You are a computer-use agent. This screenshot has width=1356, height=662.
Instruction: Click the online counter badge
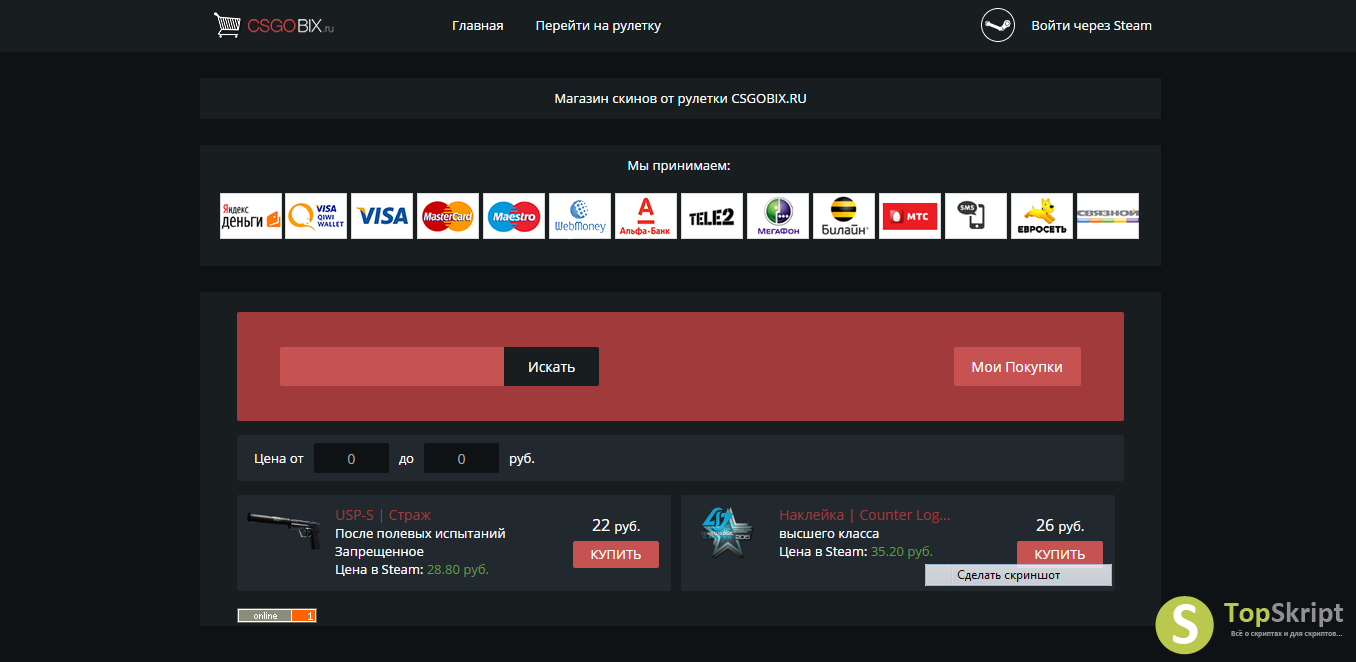tap(277, 616)
